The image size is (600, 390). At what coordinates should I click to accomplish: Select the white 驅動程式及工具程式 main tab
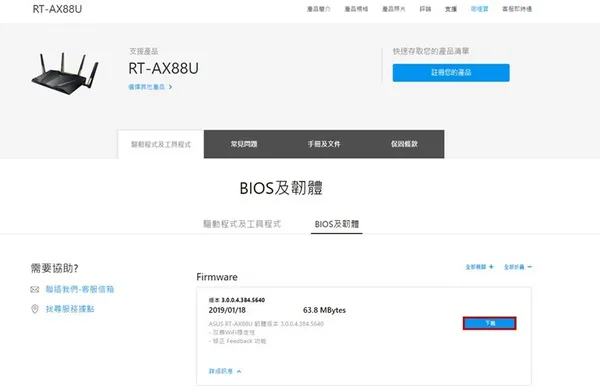(x=161, y=144)
